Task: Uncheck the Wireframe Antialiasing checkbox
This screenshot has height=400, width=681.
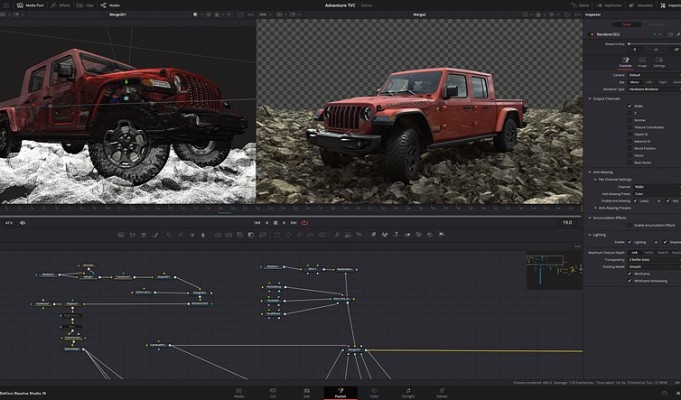Action: click(630, 281)
